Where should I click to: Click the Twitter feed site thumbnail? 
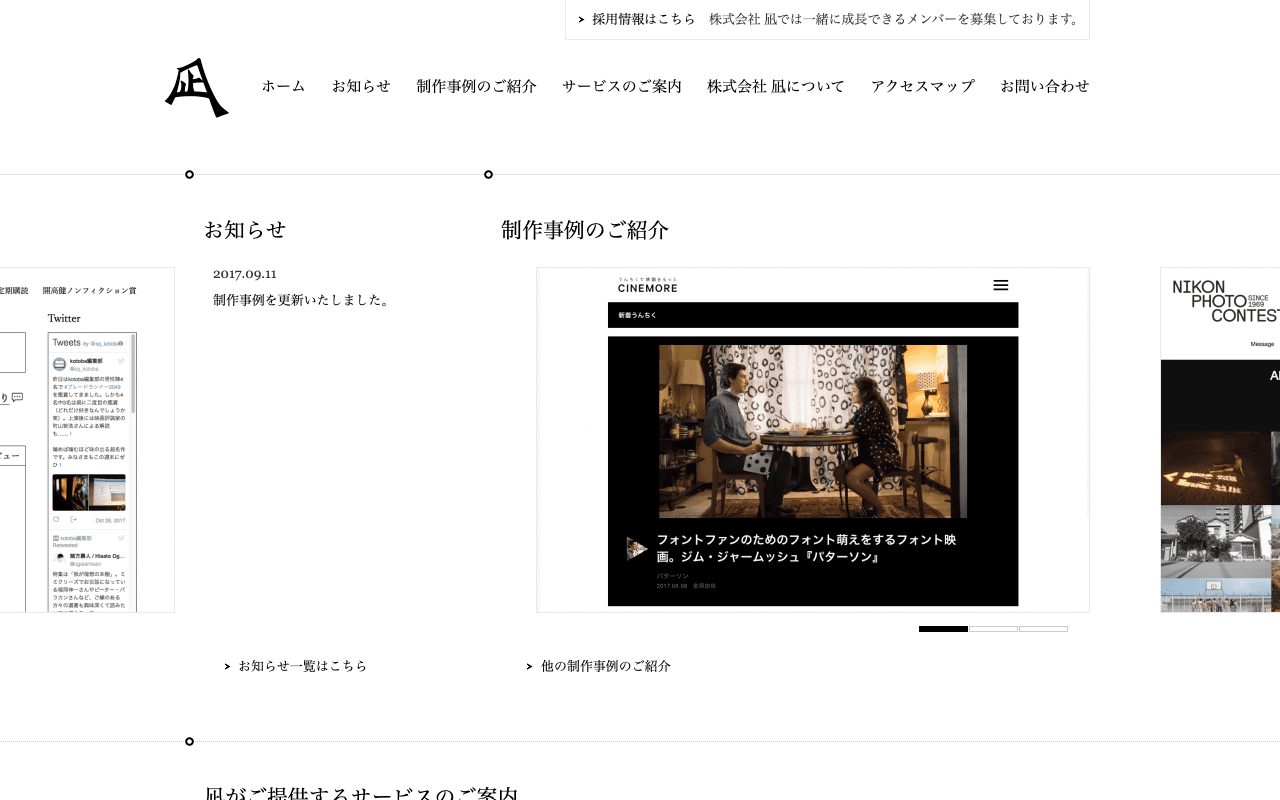pos(87,440)
